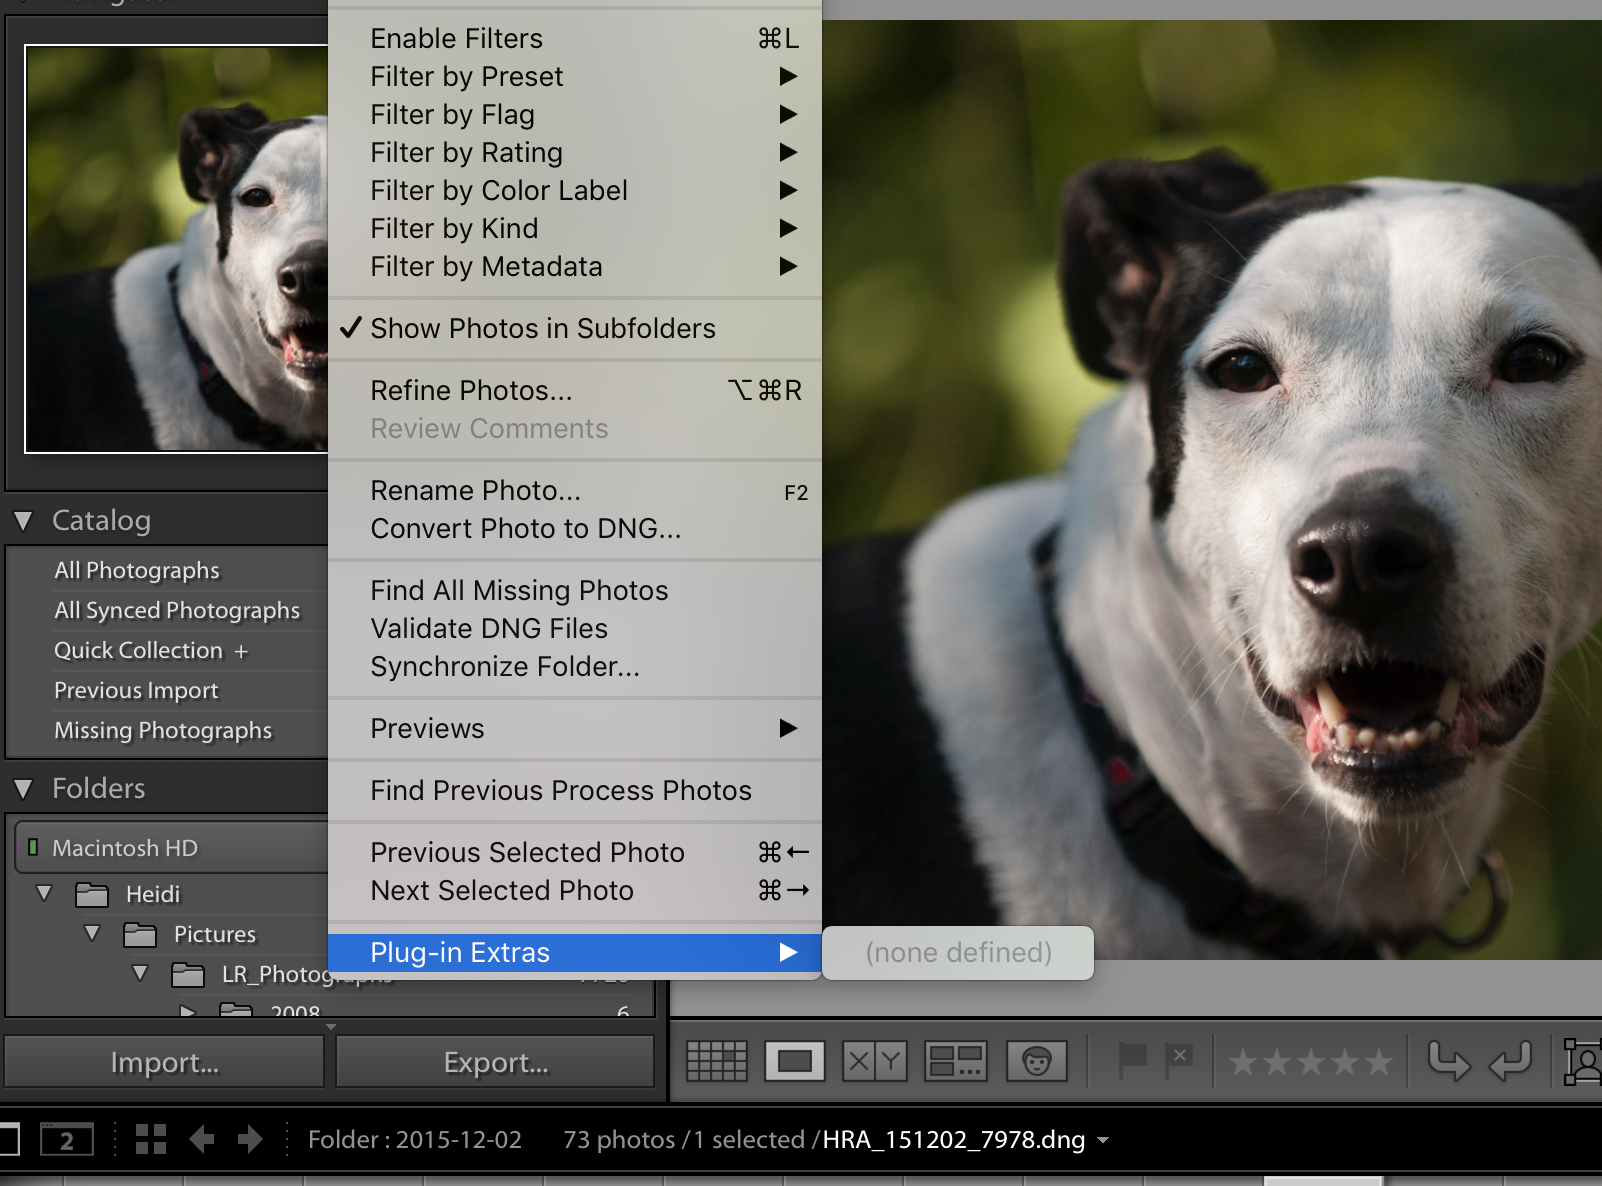Set photo as rejected flag
1602x1186 pixels.
click(1180, 1060)
